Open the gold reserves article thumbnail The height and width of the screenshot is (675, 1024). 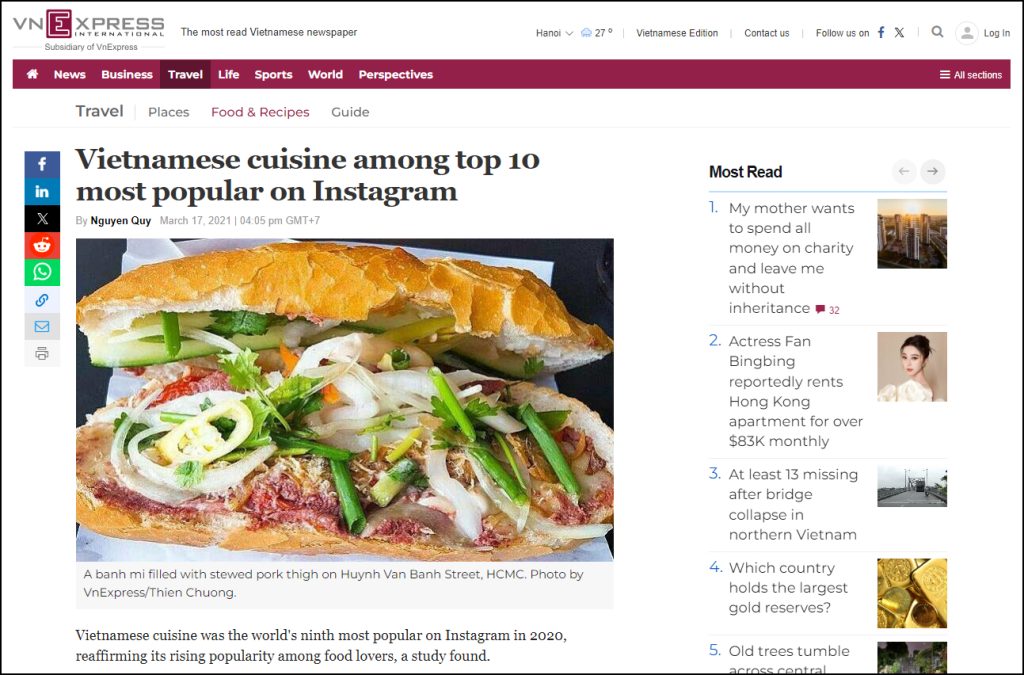(x=912, y=593)
